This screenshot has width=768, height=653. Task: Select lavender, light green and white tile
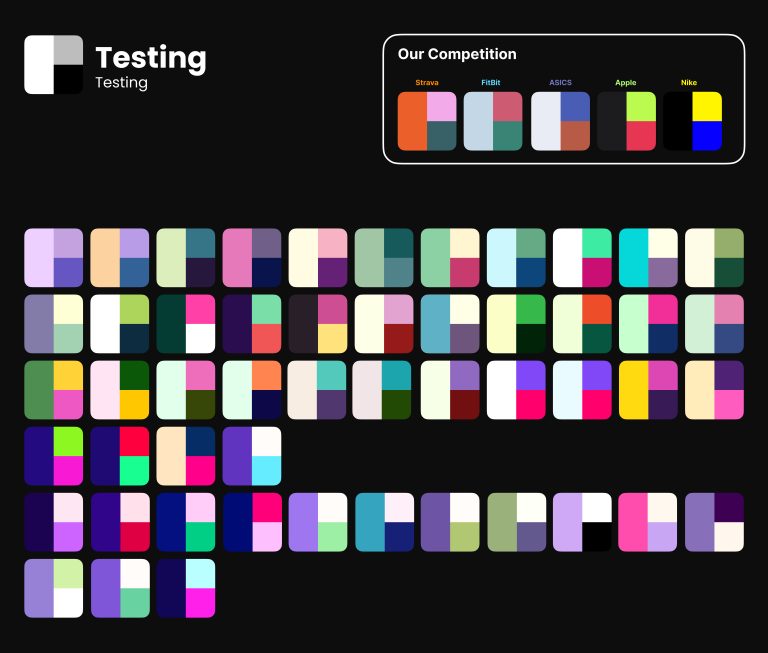53,588
